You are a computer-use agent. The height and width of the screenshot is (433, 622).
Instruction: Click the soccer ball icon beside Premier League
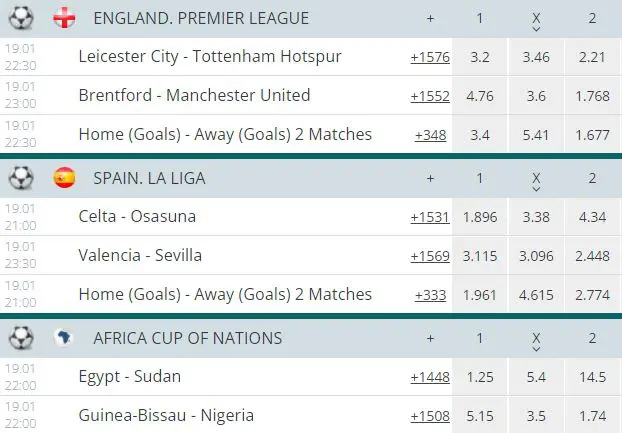[x=21, y=18]
